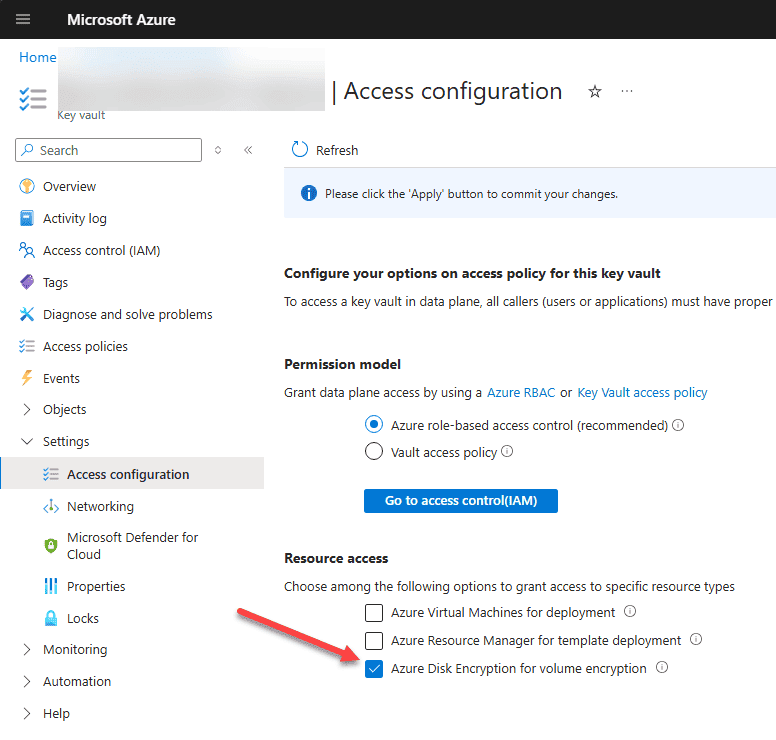
Task: Click the Properties bars icon
Action: (51, 586)
